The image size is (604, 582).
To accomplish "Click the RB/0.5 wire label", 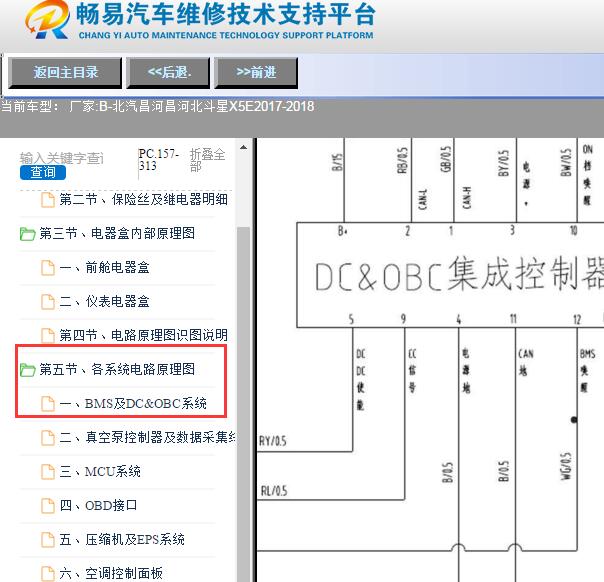I will pos(402,161).
